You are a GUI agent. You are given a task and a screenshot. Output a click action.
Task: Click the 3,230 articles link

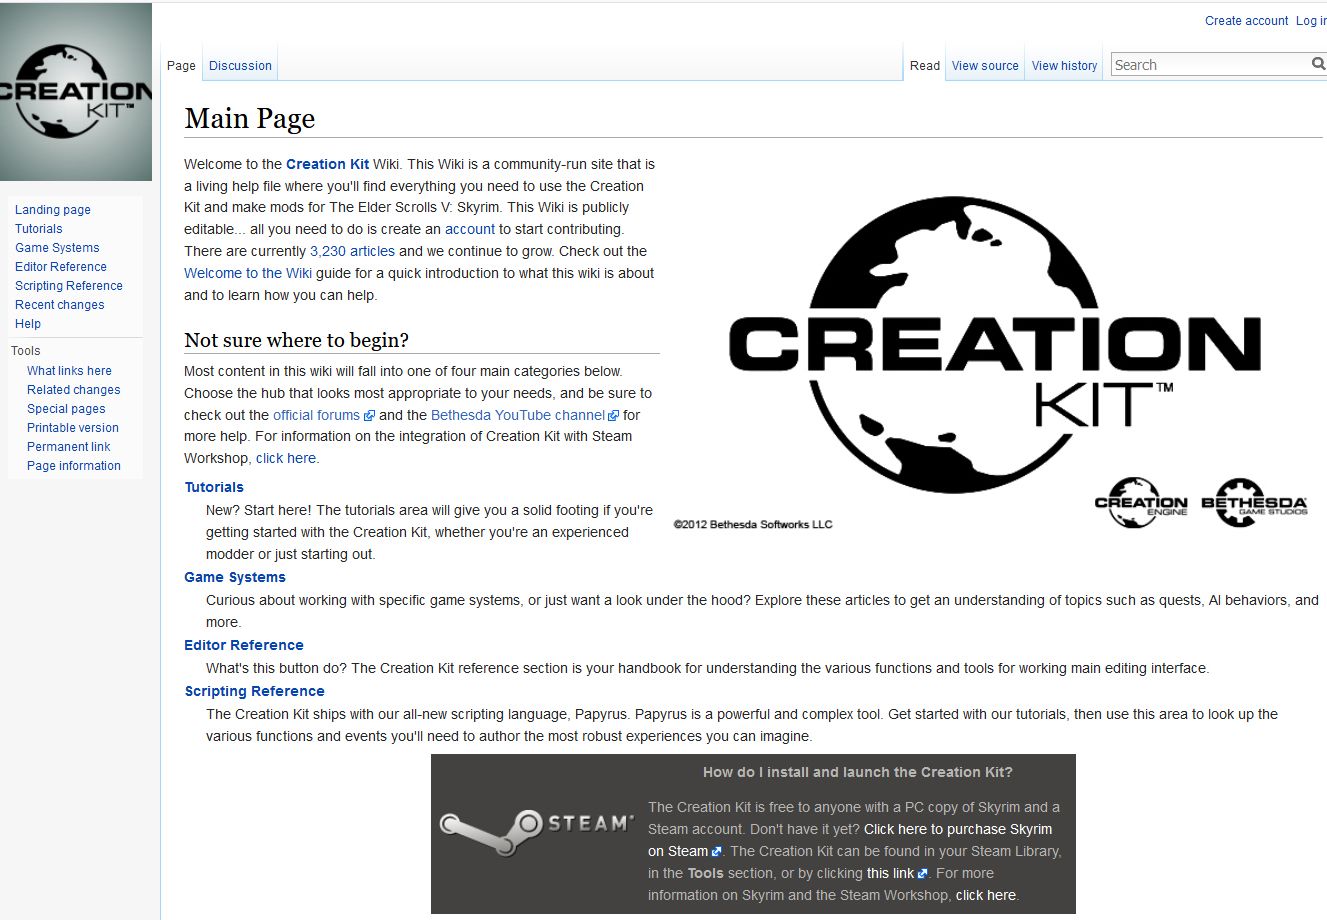pyautogui.click(x=352, y=251)
